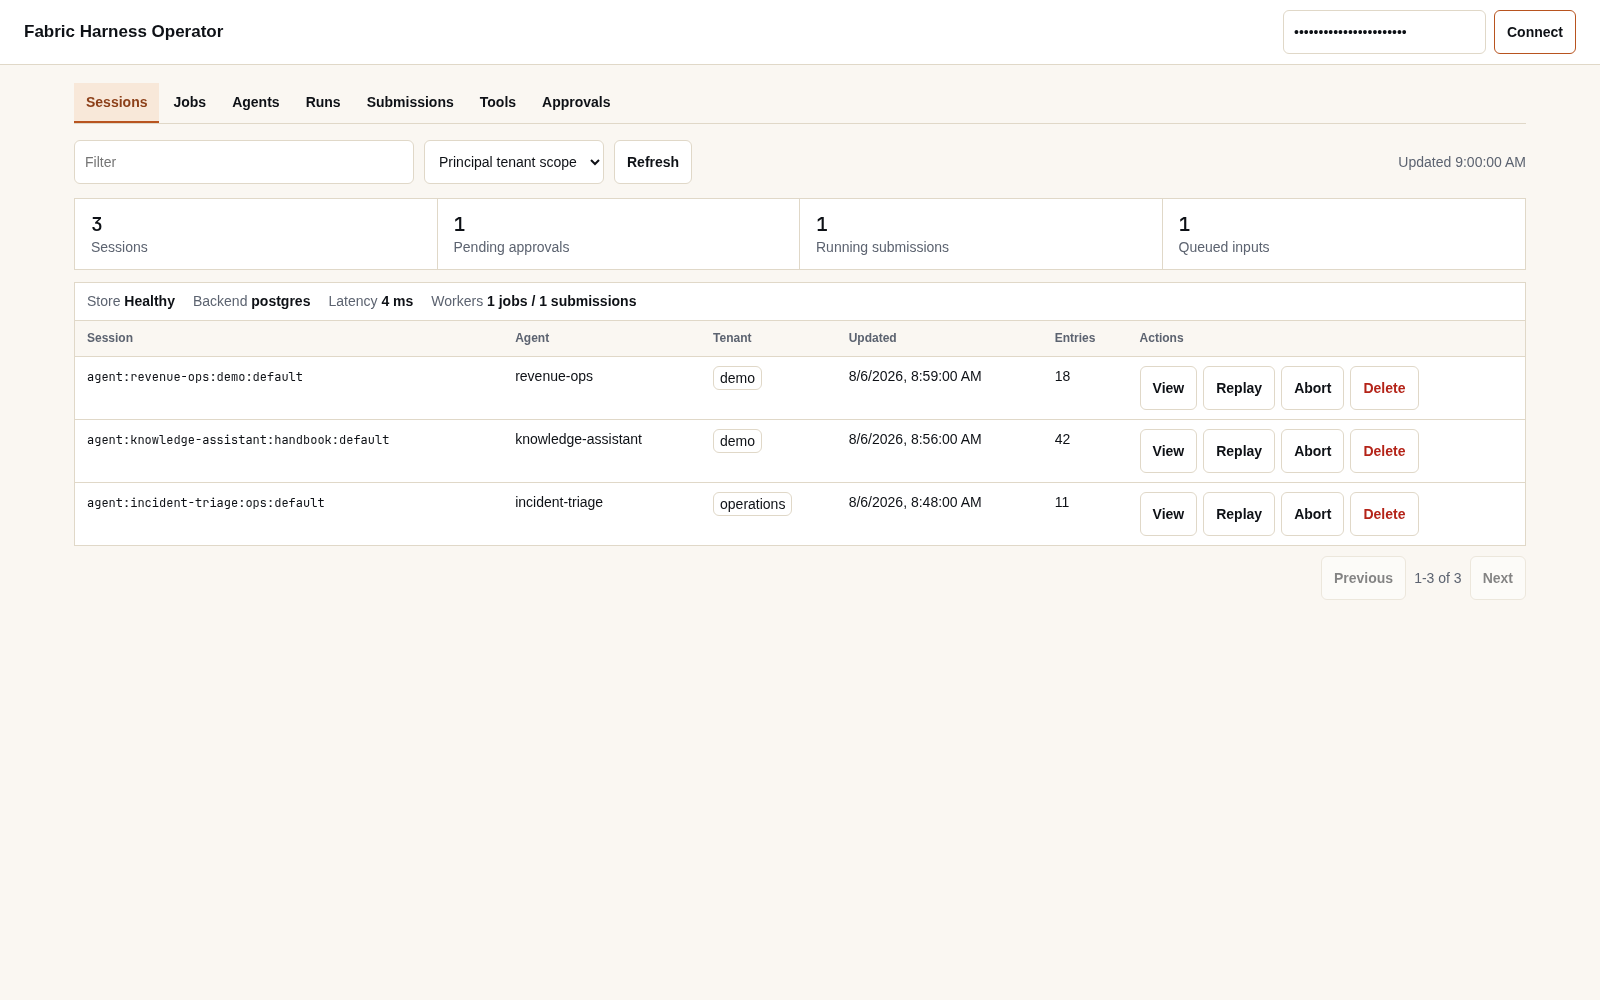This screenshot has height=1000, width=1600.
Task: Click the 8:48:00 AM updated timestamp
Action: pos(915,502)
